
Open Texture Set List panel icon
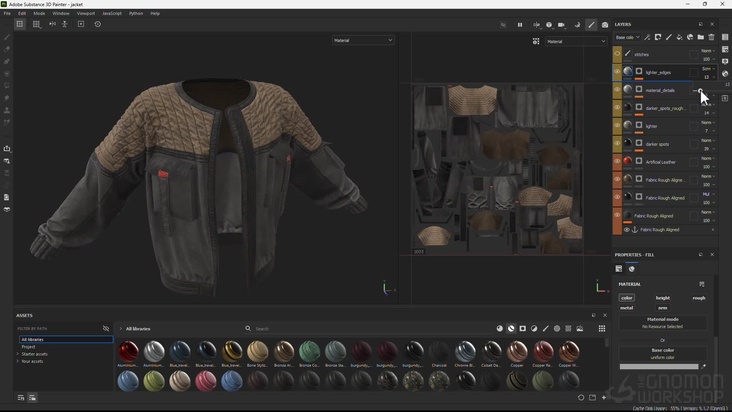[725, 37]
